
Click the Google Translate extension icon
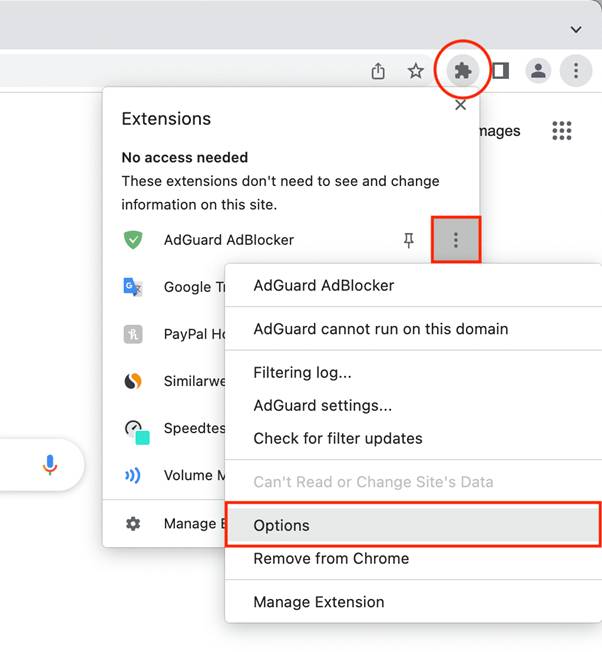click(x=133, y=287)
